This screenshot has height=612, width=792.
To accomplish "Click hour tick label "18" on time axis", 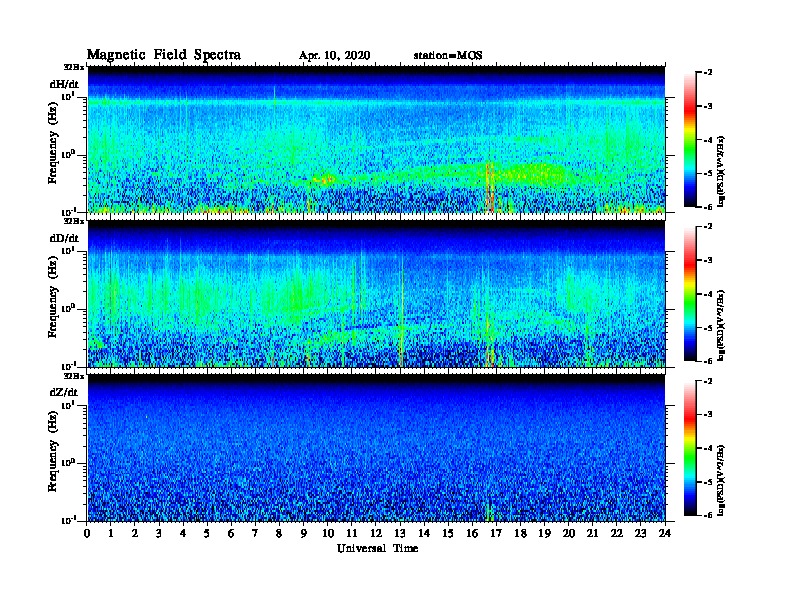I will tap(520, 534).
